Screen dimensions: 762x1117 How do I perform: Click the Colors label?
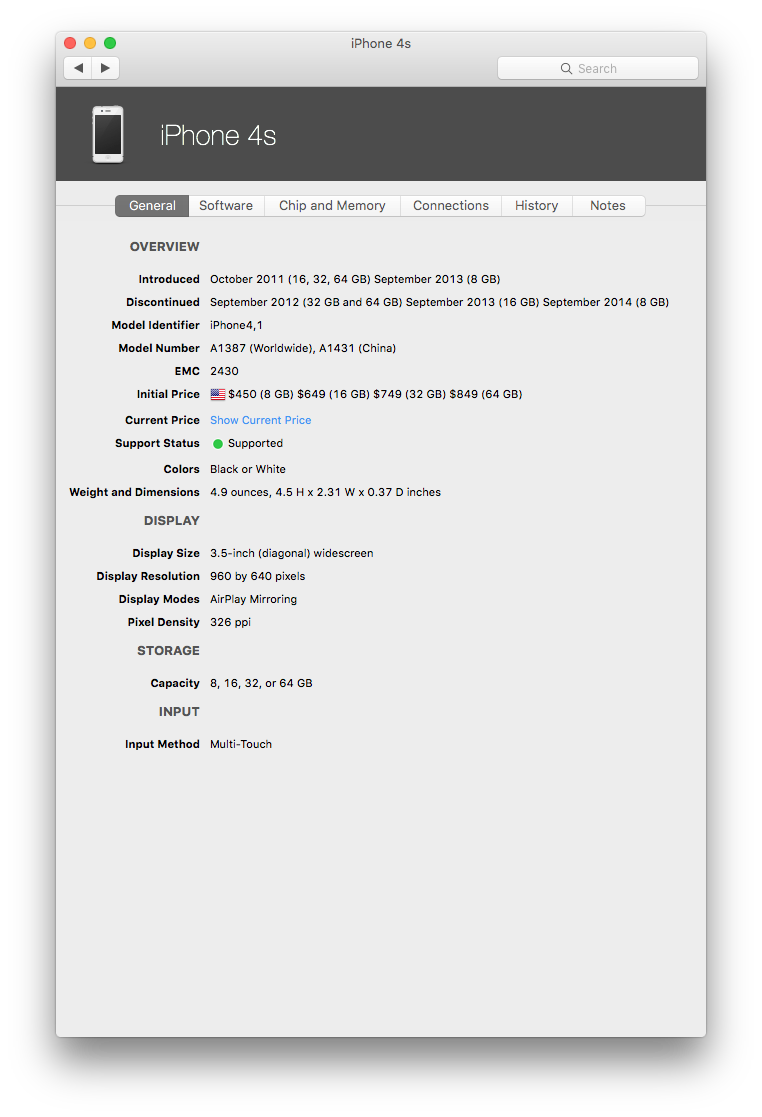(x=182, y=469)
